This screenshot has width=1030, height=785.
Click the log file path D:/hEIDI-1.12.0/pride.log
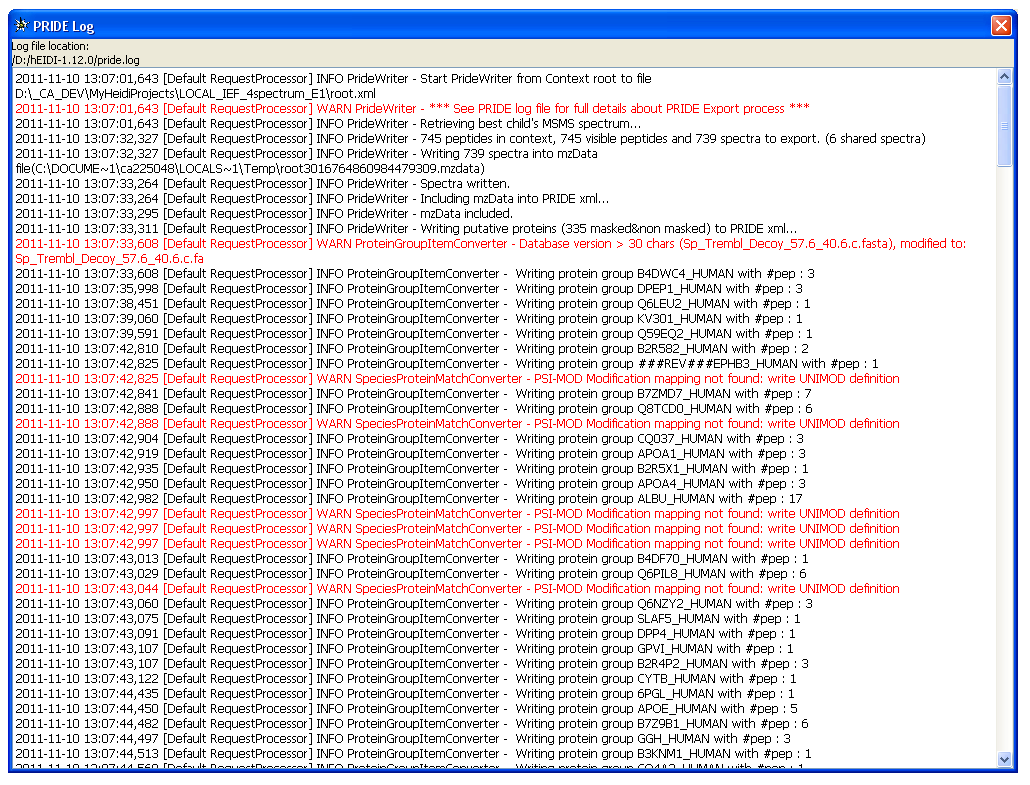[76, 60]
